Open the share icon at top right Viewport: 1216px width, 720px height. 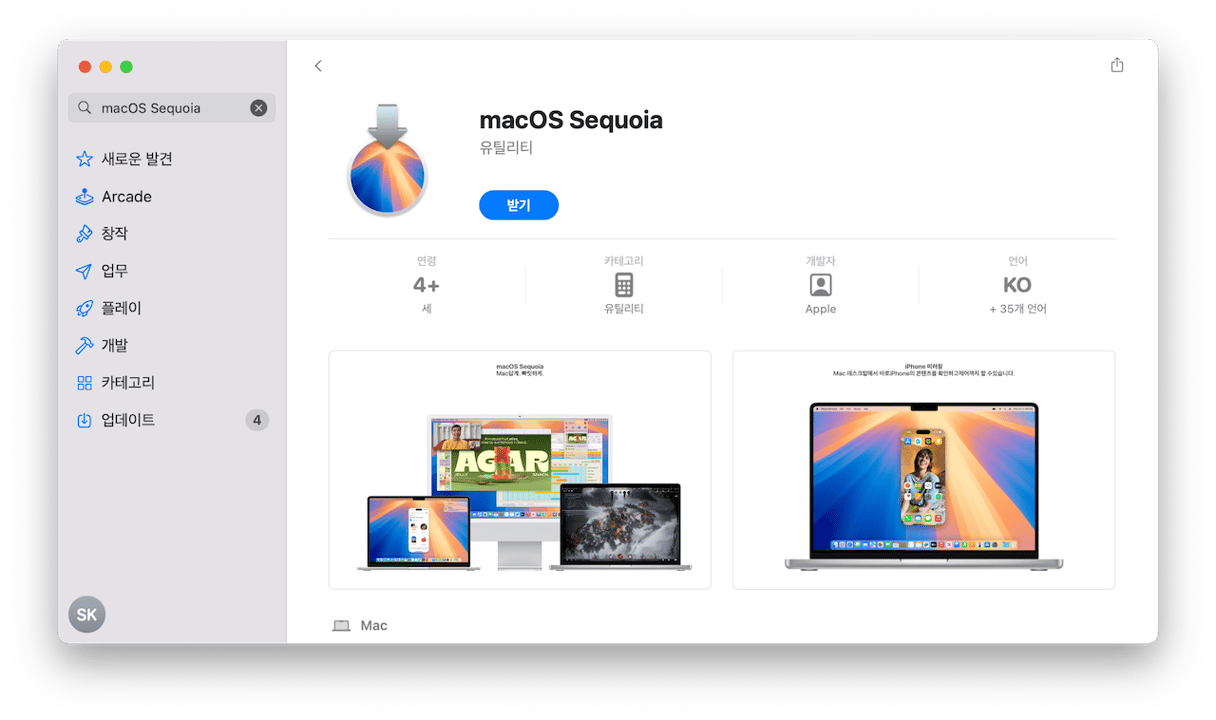click(x=1117, y=65)
